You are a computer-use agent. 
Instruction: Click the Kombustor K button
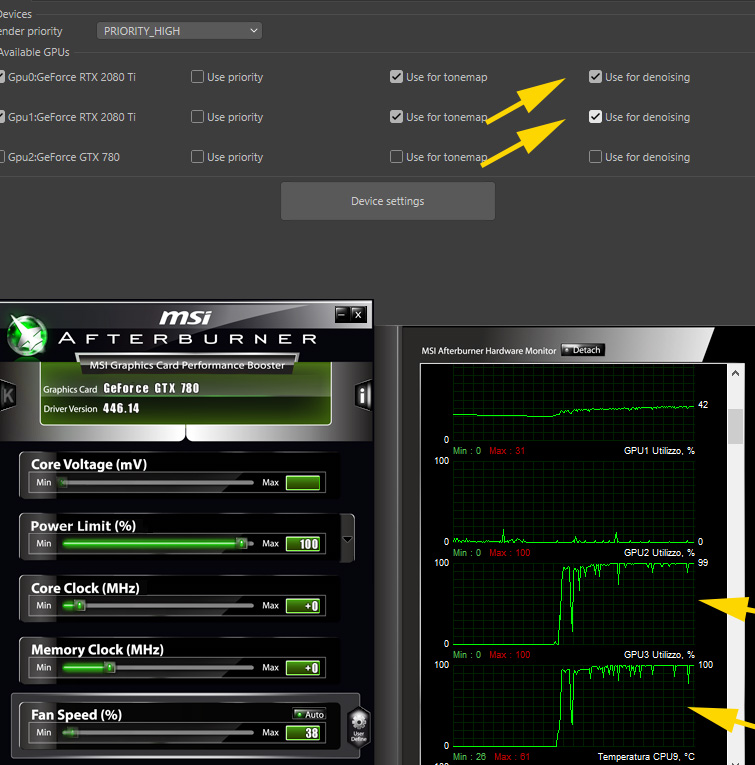click(7, 395)
